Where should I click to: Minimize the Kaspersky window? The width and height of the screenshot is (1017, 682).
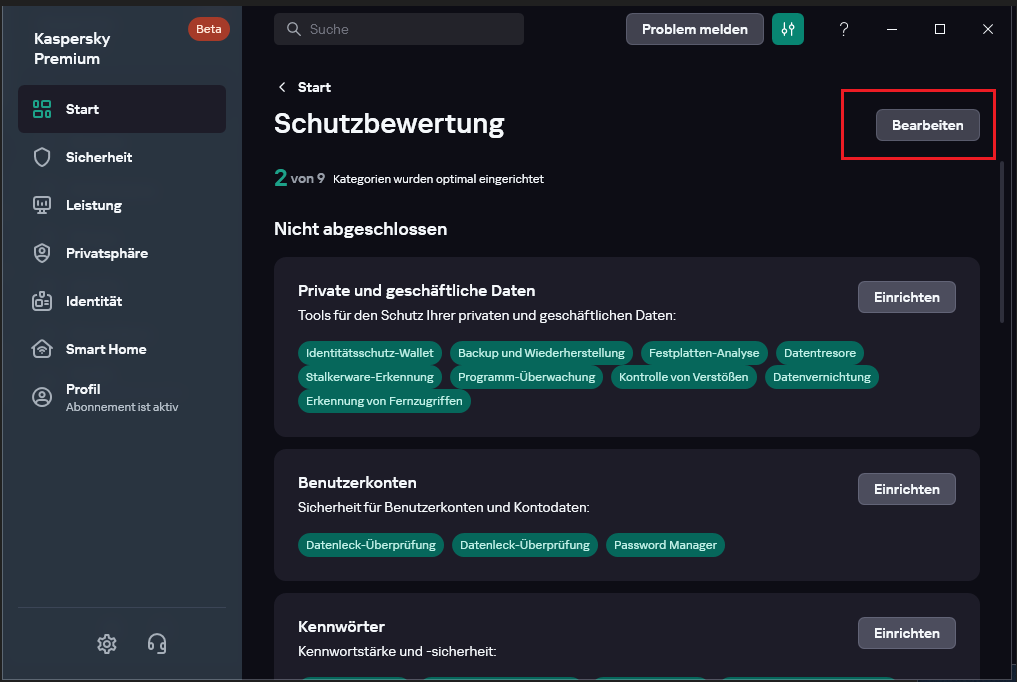892,29
